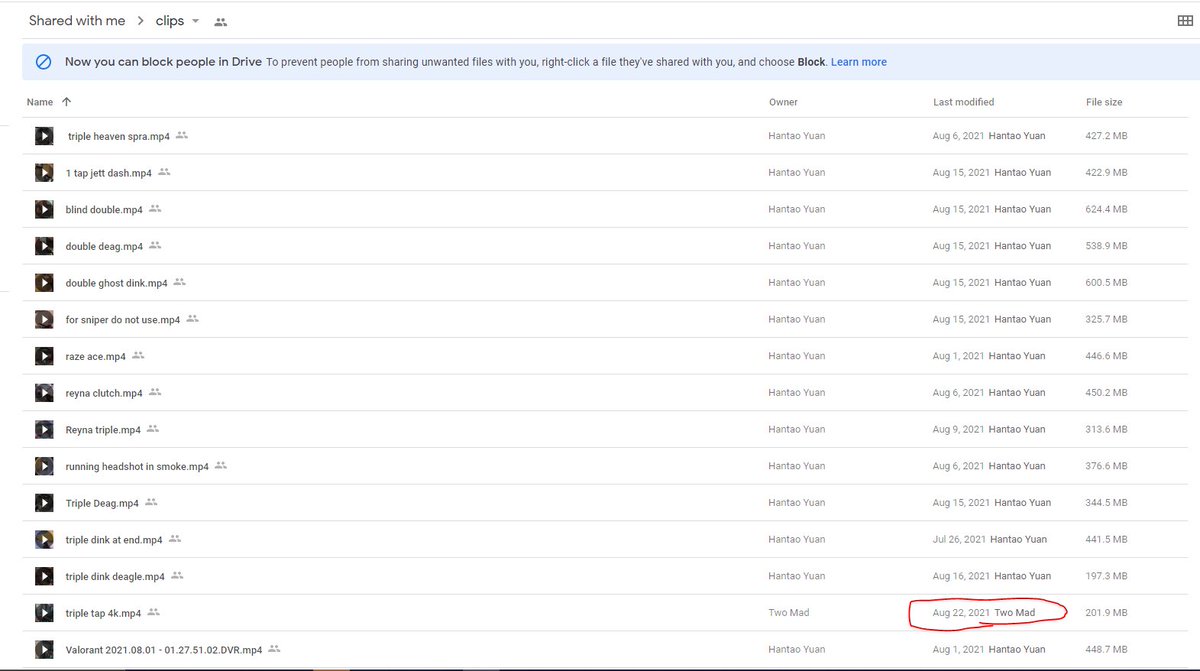Open the clips folder dropdown menu
1200x671 pixels.
(x=195, y=22)
